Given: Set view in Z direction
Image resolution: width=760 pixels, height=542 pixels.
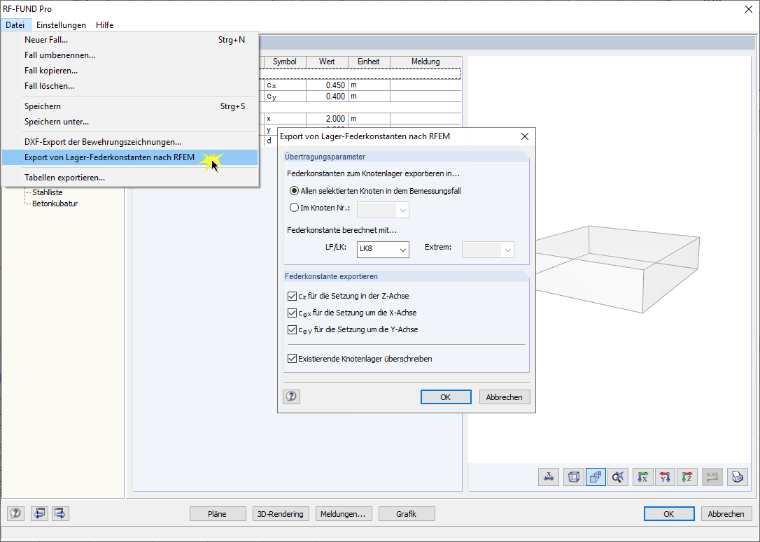Looking at the screenshot, I should pyautogui.click(x=687, y=477).
